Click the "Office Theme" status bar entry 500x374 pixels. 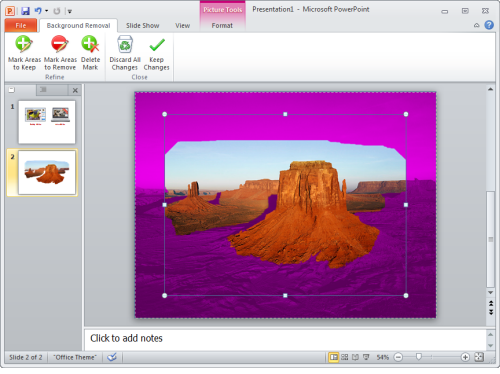coord(75,357)
